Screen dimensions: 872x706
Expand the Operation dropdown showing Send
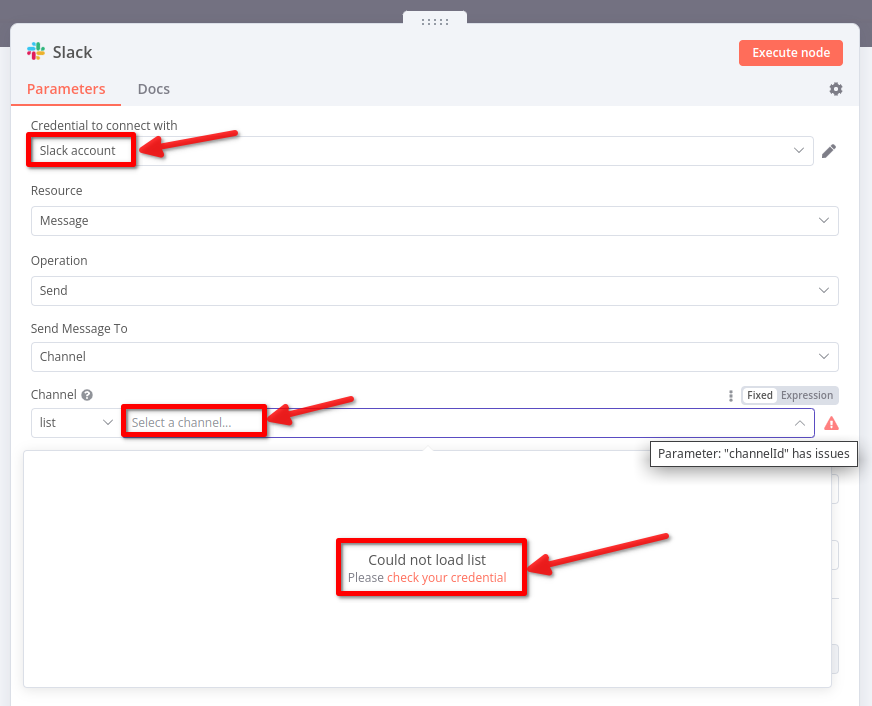(x=434, y=291)
